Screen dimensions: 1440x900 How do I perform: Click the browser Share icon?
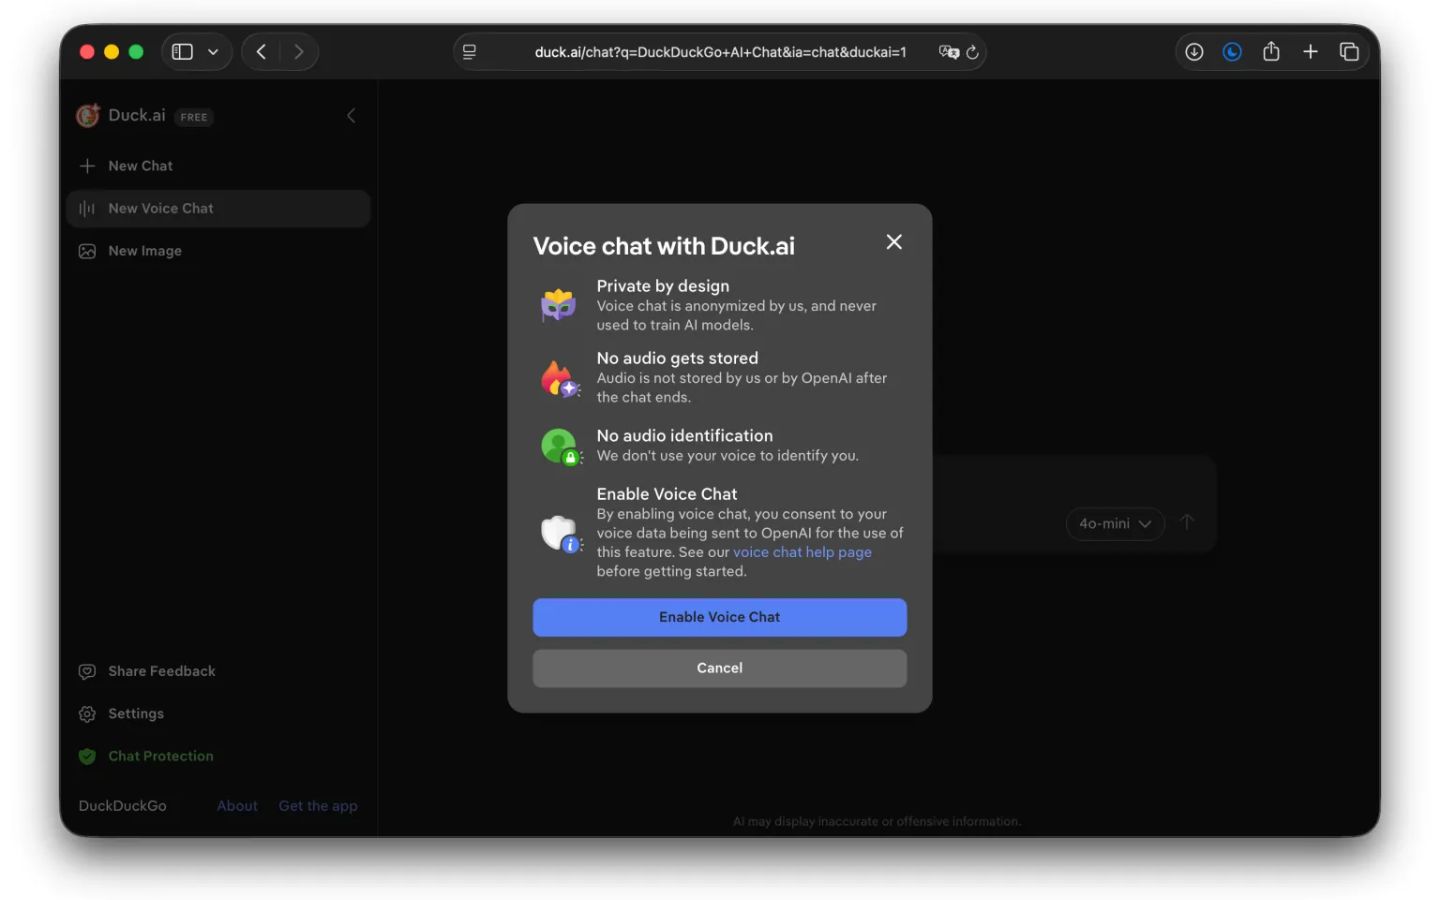[x=1271, y=51]
